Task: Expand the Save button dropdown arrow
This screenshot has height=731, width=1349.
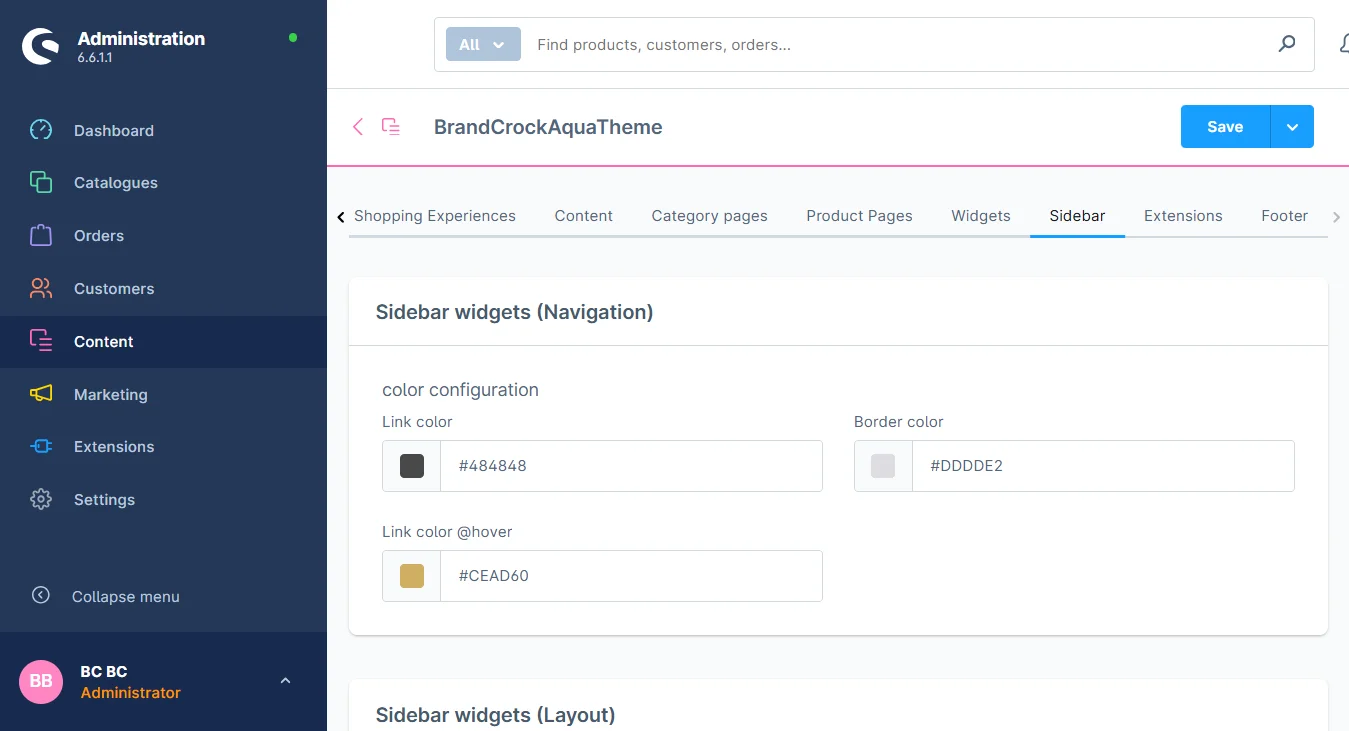Action: click(x=1292, y=127)
